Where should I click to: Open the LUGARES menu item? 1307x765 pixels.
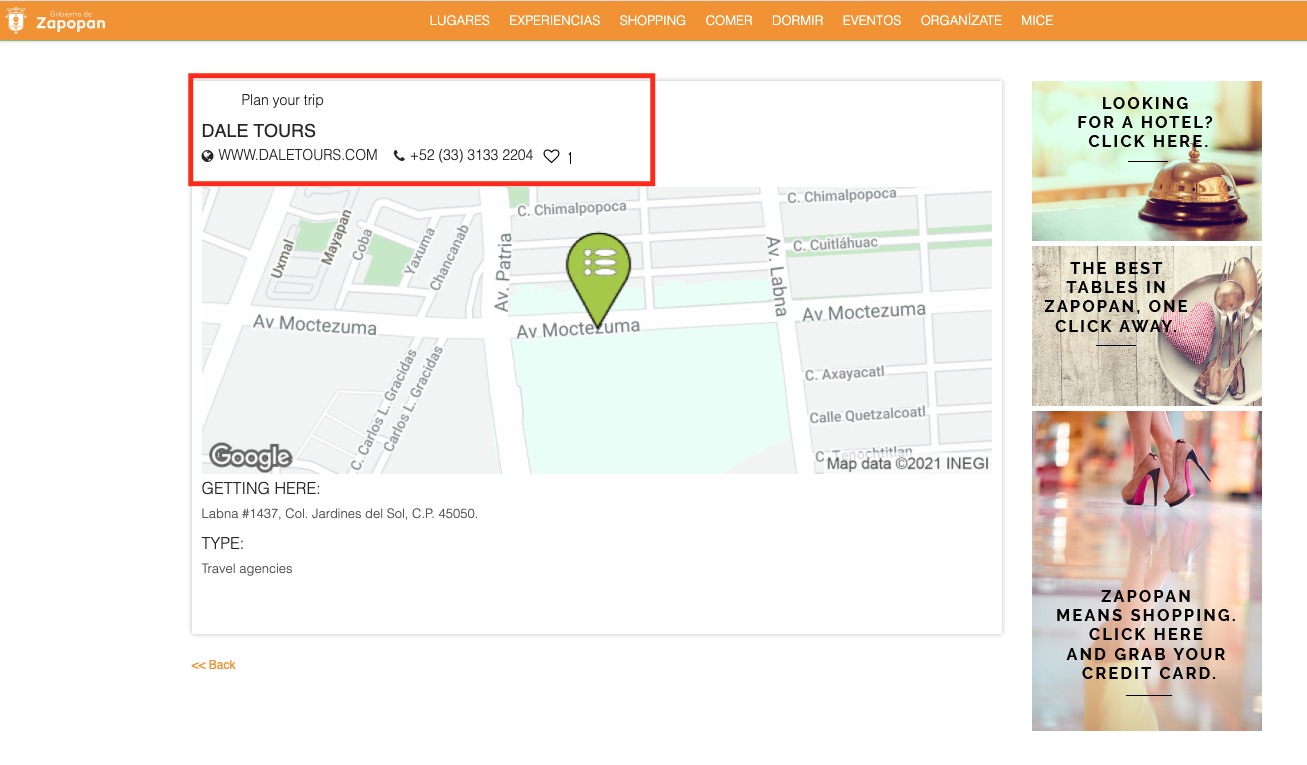pos(459,20)
